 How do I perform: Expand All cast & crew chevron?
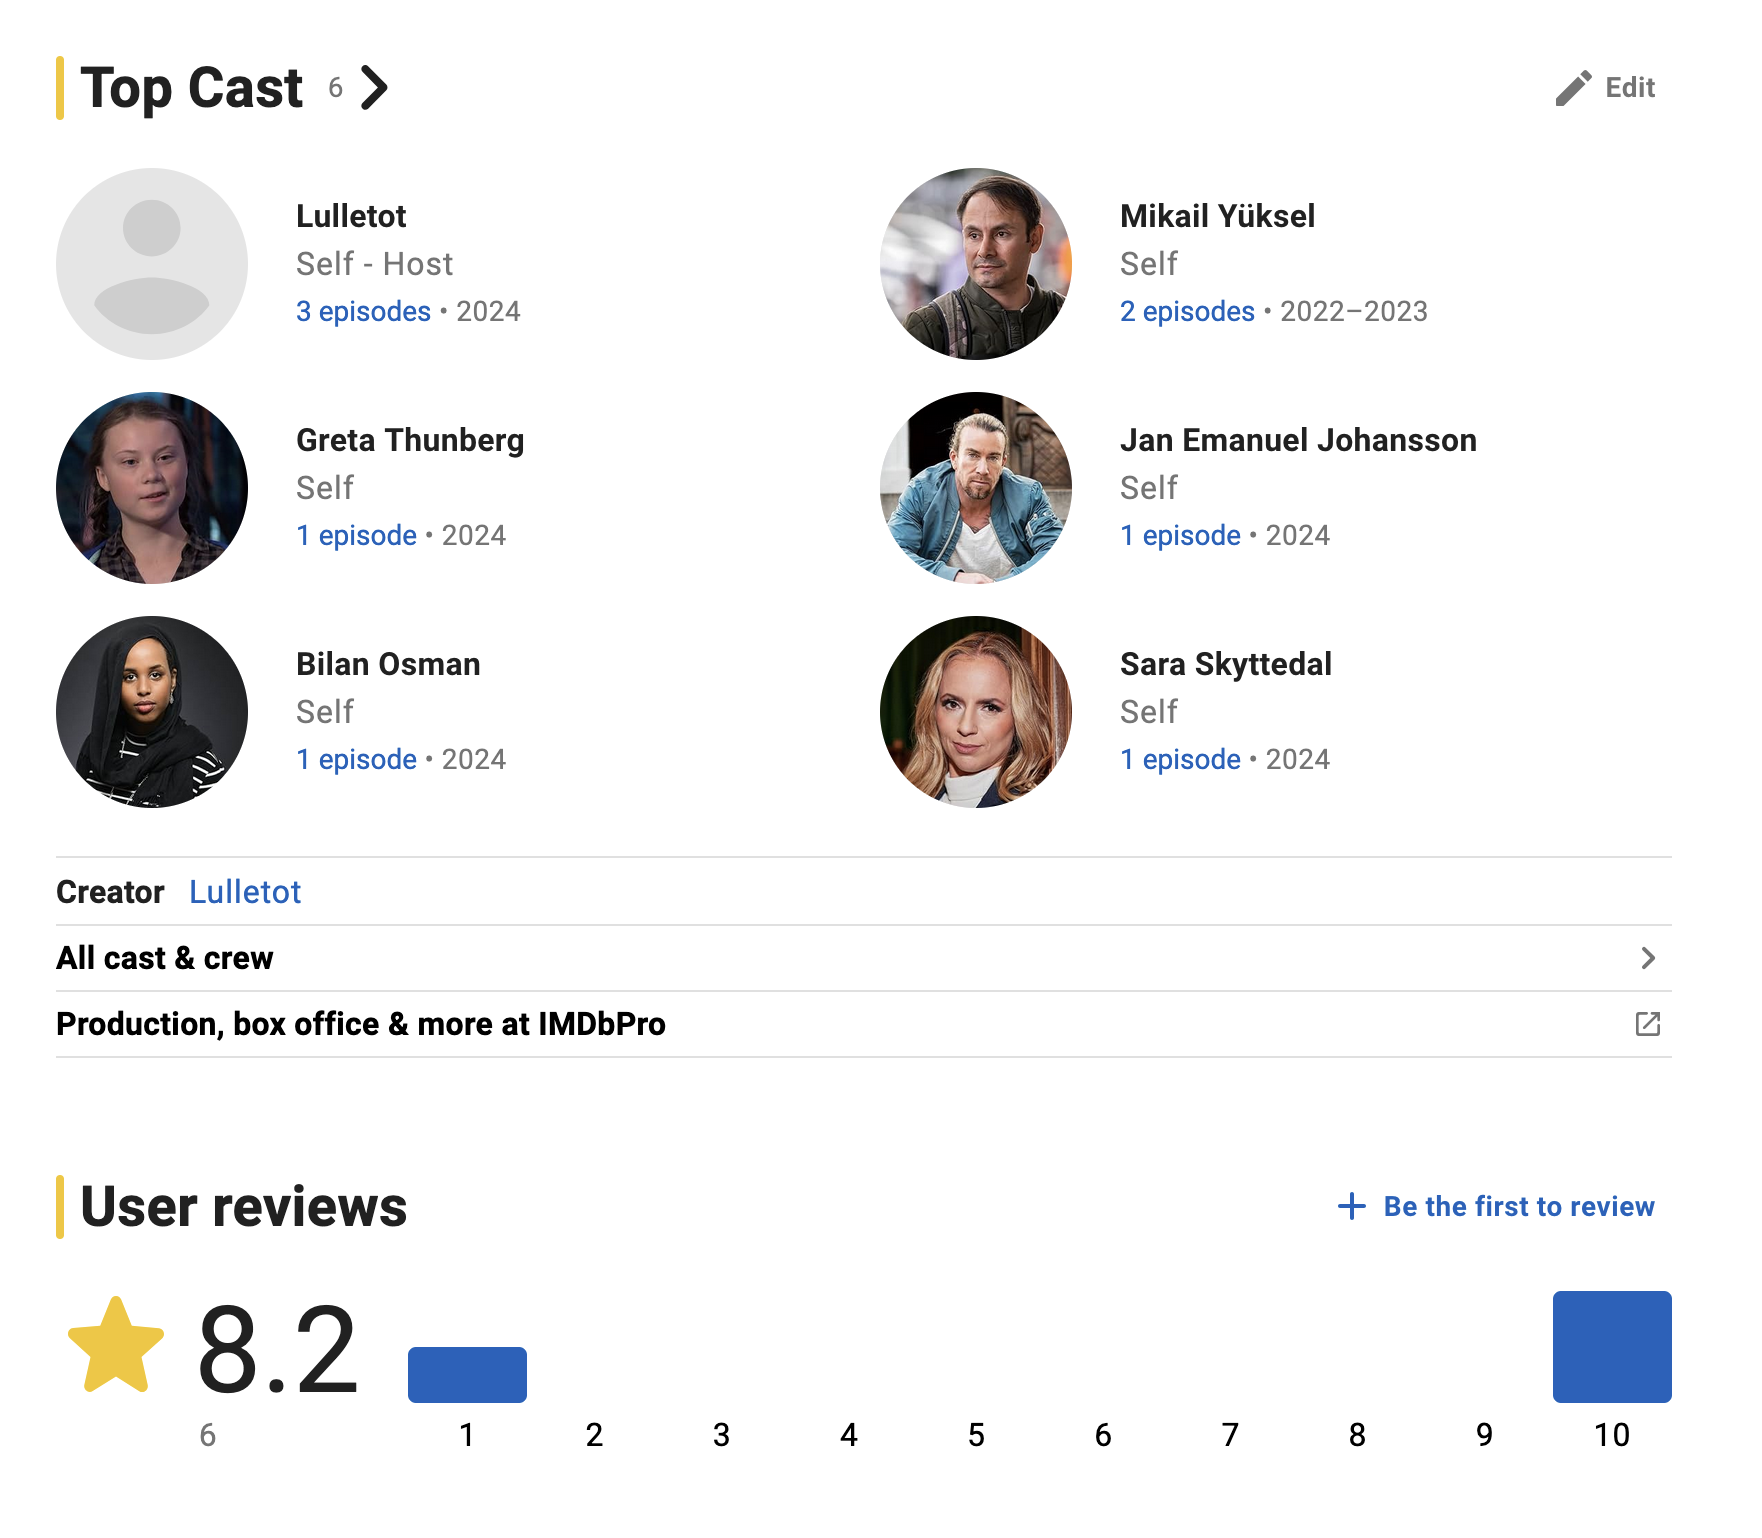click(x=1648, y=958)
